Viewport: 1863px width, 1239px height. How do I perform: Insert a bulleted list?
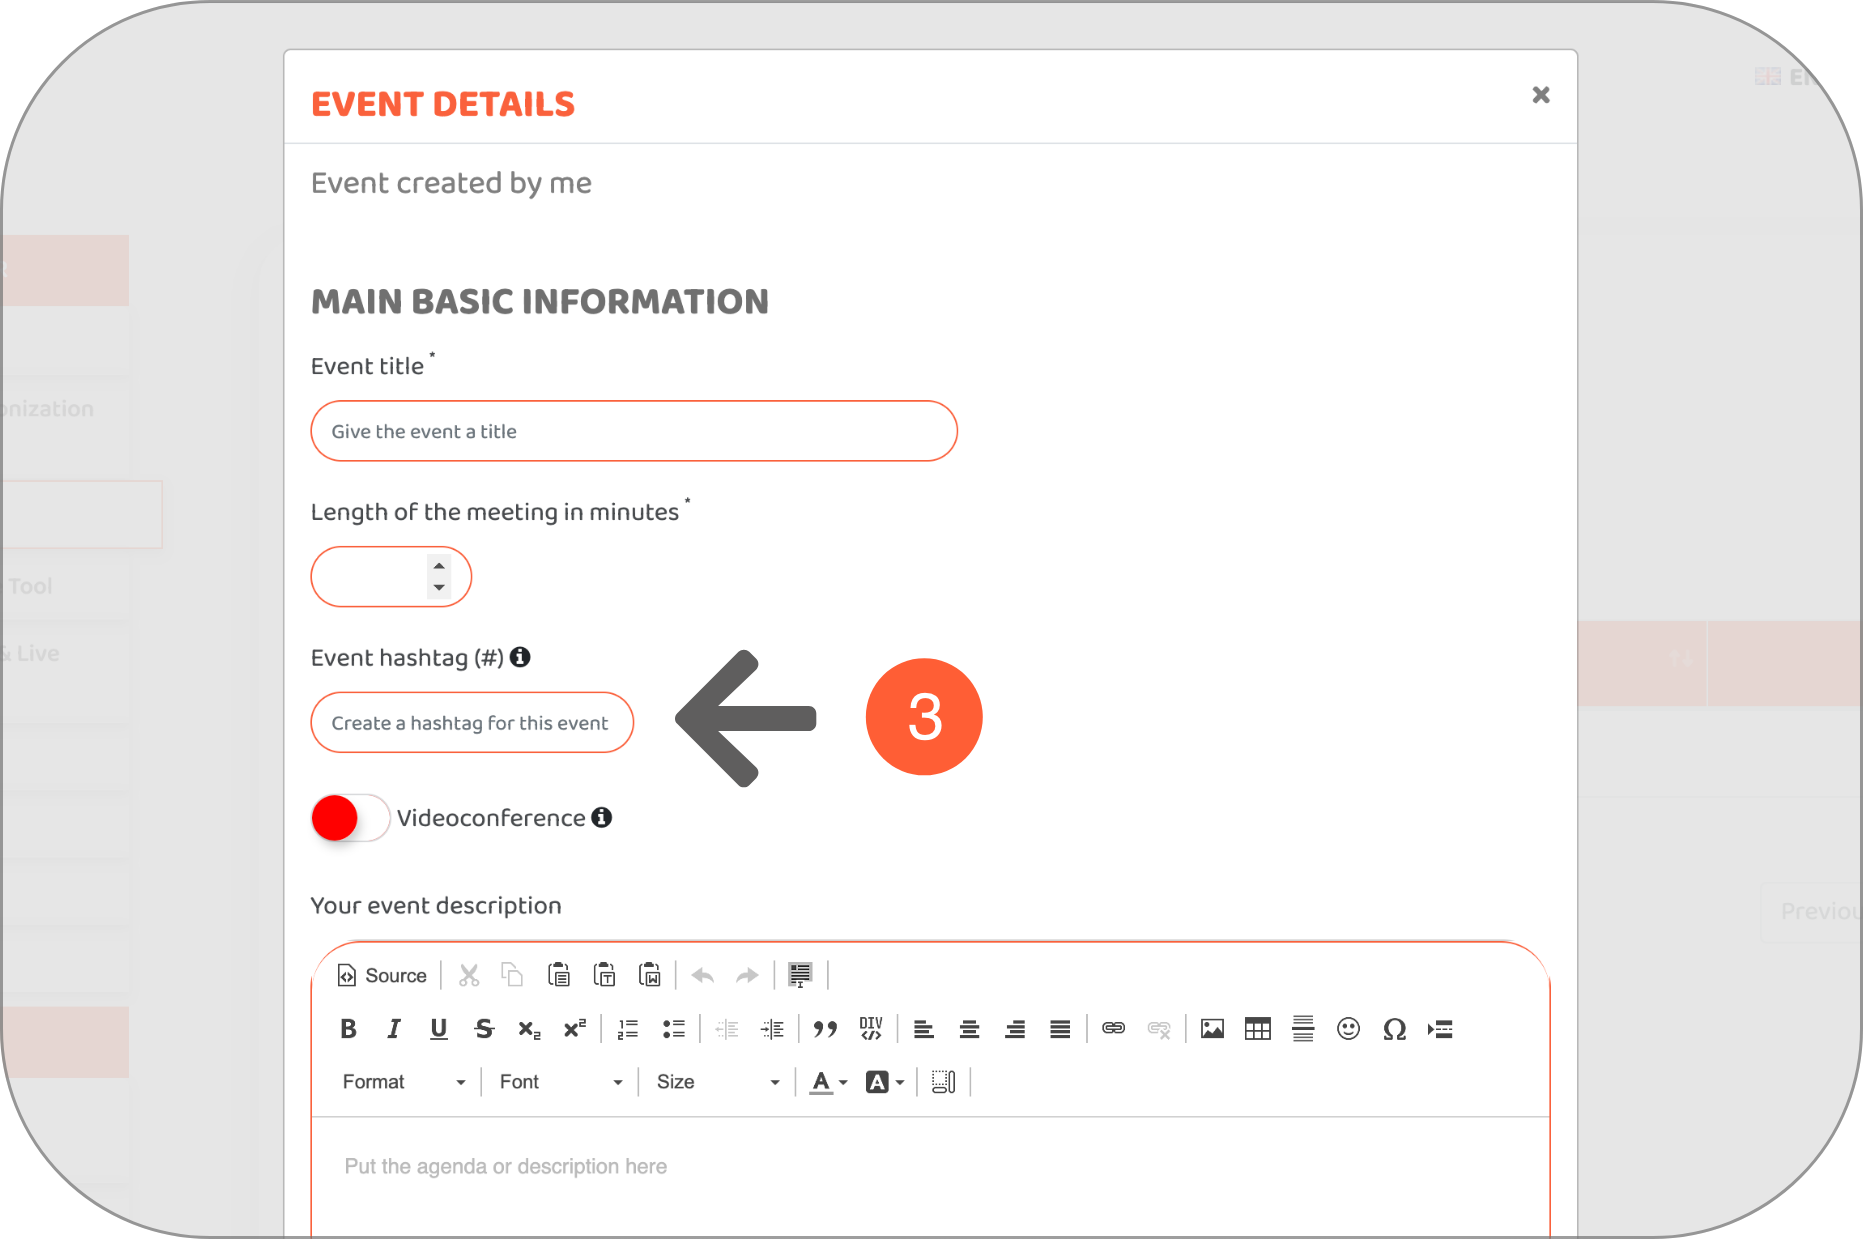674,1029
